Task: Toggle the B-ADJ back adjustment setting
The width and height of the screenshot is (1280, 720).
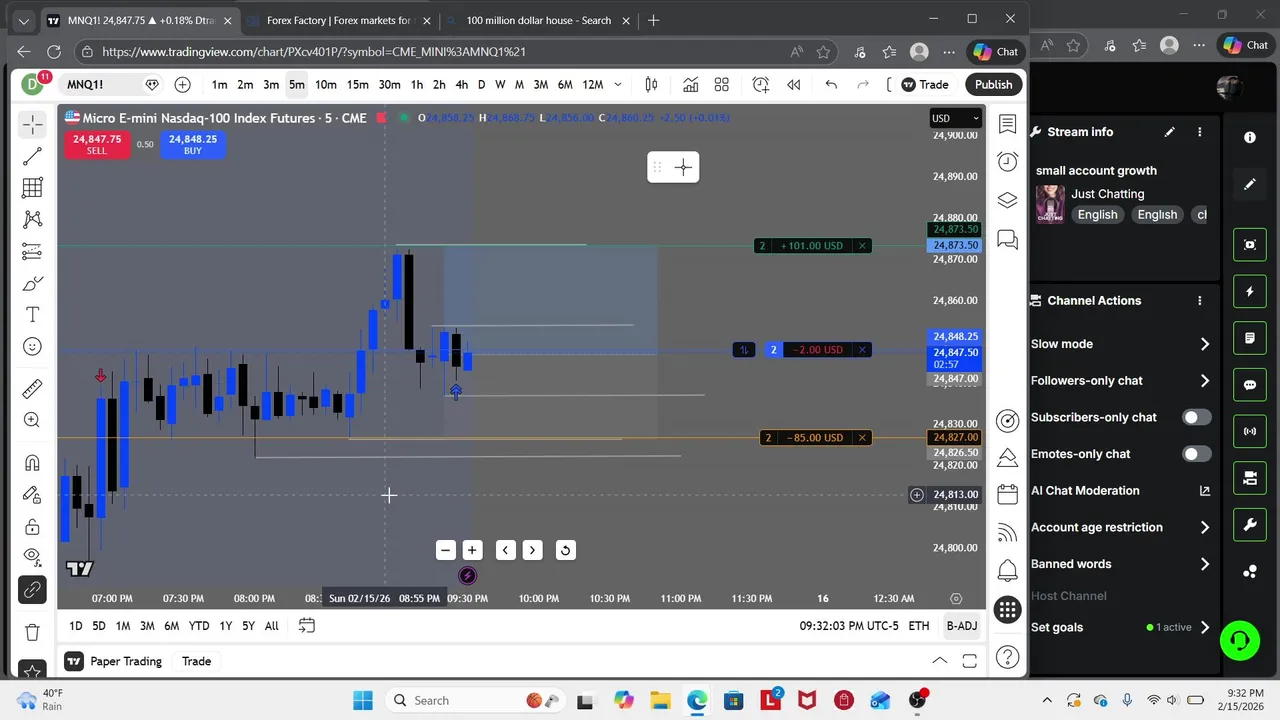Action: pyautogui.click(x=962, y=626)
